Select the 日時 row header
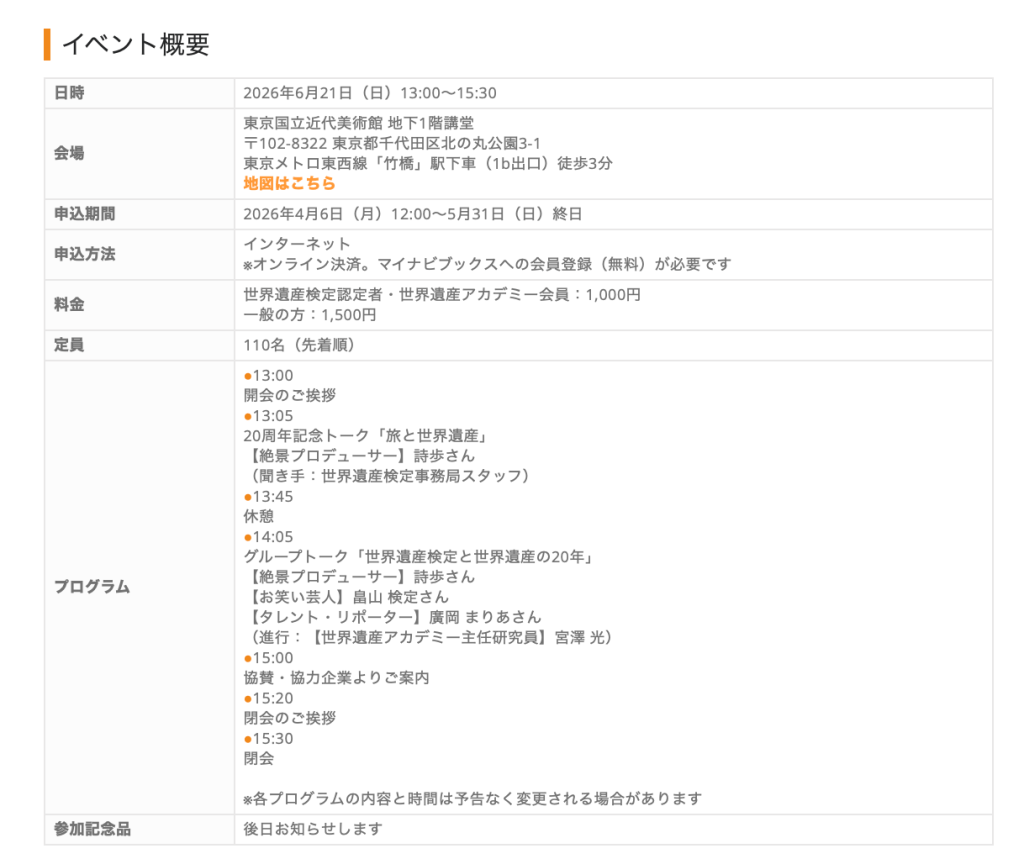 coord(69,93)
